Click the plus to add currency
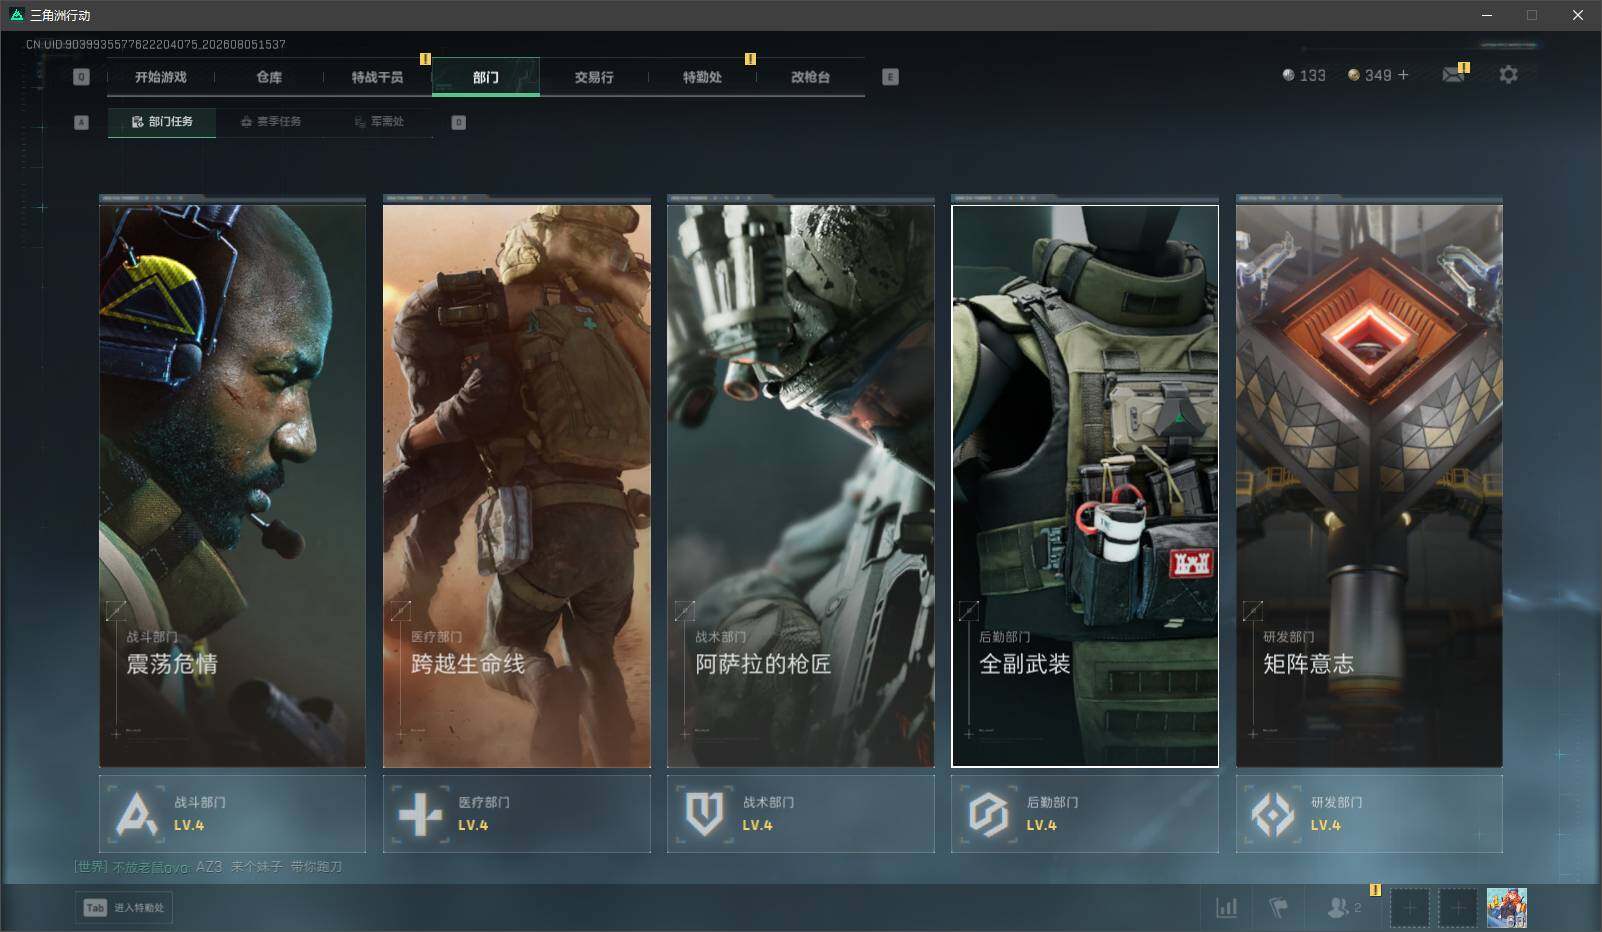Image resolution: width=1602 pixels, height=932 pixels. click(1403, 75)
